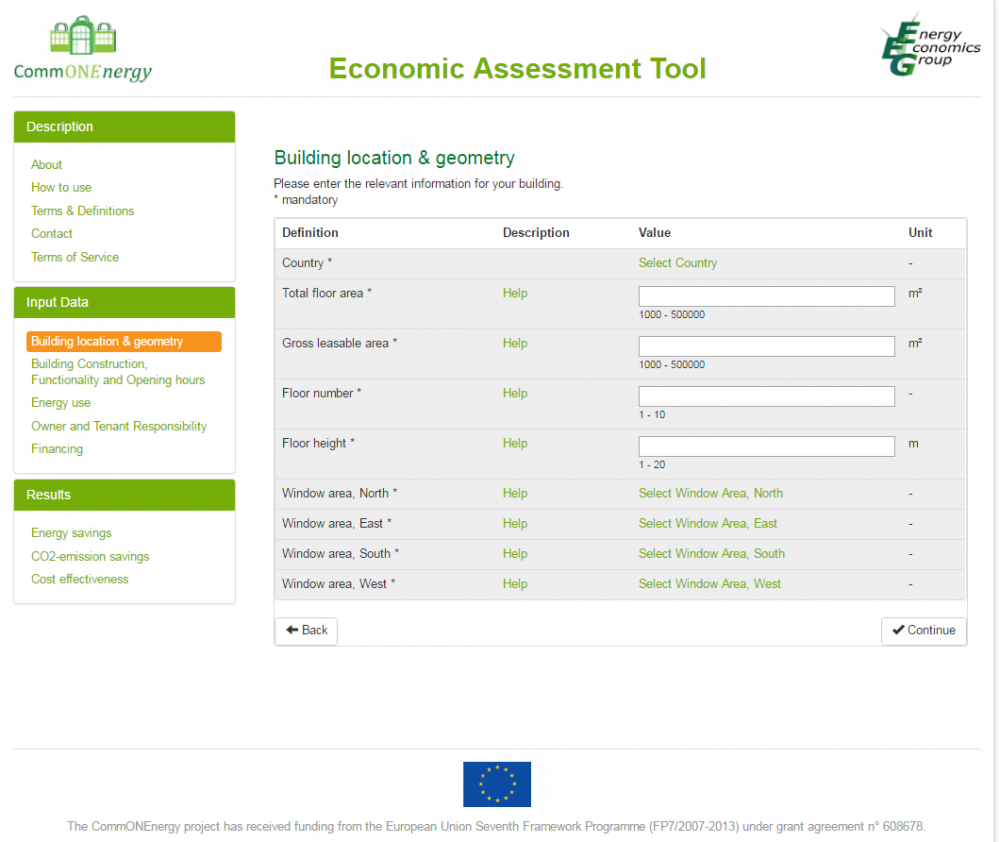Focus the Floor number input field

point(767,396)
